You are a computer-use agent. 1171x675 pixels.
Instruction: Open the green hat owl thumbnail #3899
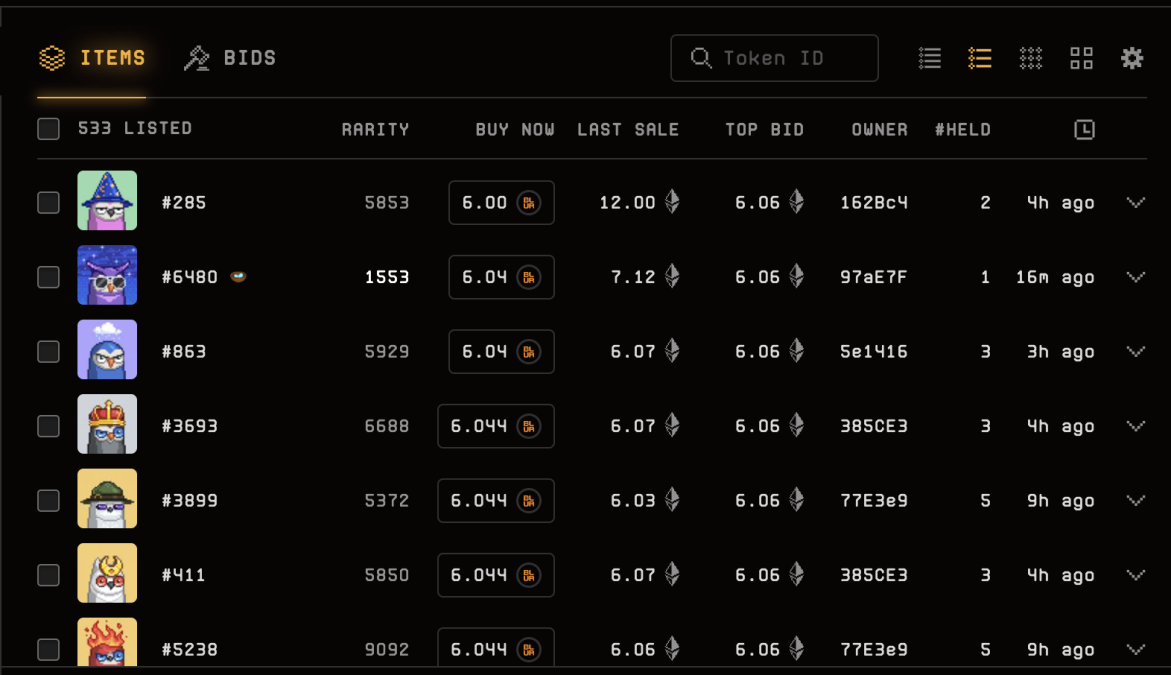(x=107, y=498)
